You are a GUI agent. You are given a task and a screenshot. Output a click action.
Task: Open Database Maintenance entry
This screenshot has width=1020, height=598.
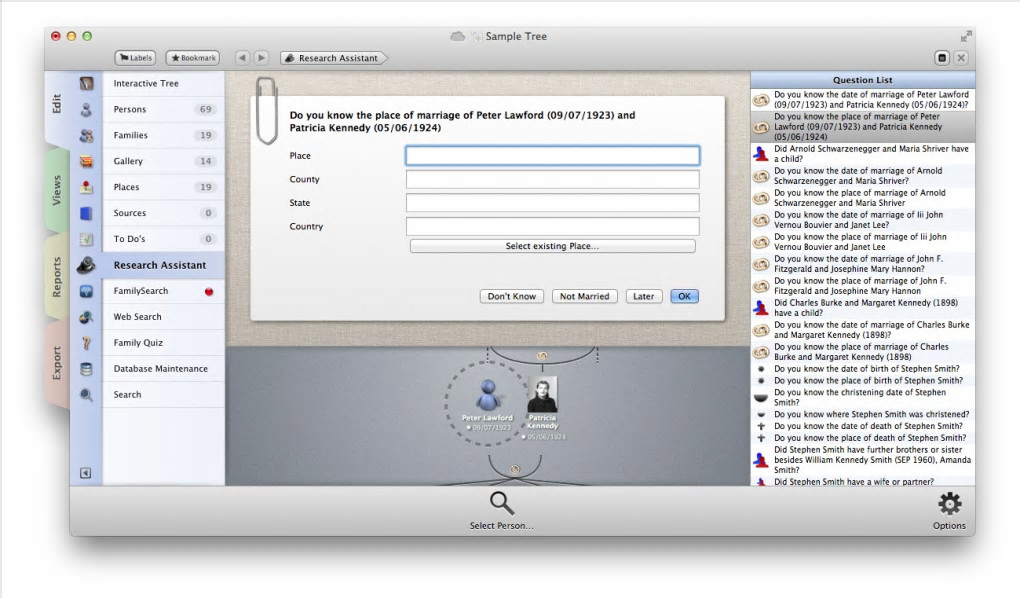(163, 369)
